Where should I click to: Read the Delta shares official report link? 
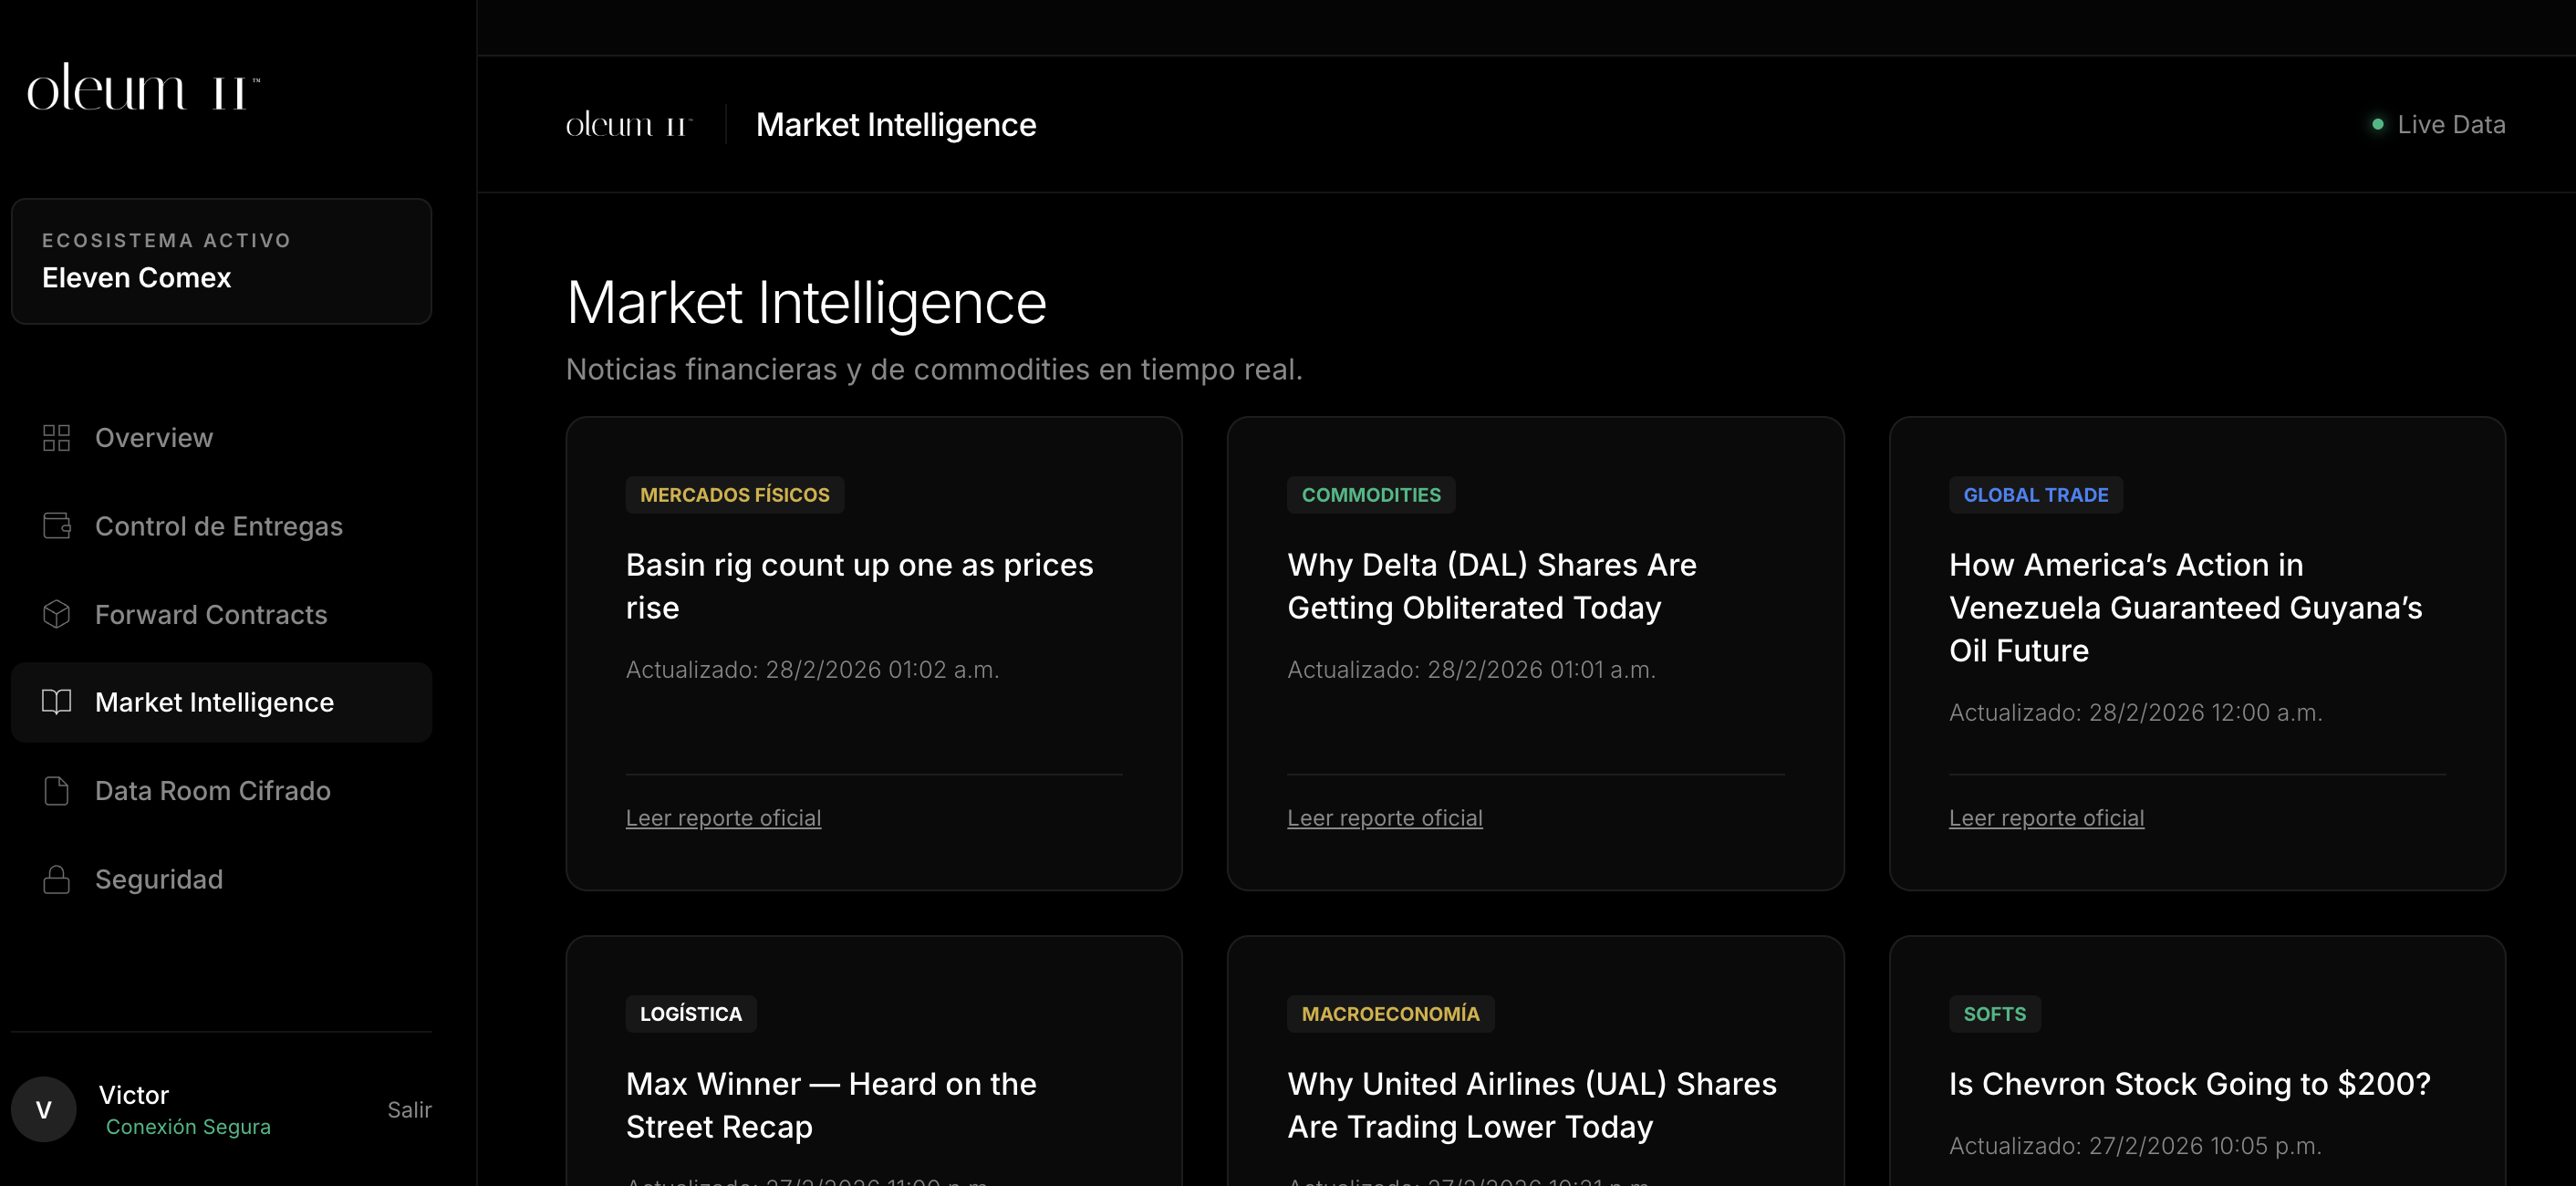click(1385, 817)
